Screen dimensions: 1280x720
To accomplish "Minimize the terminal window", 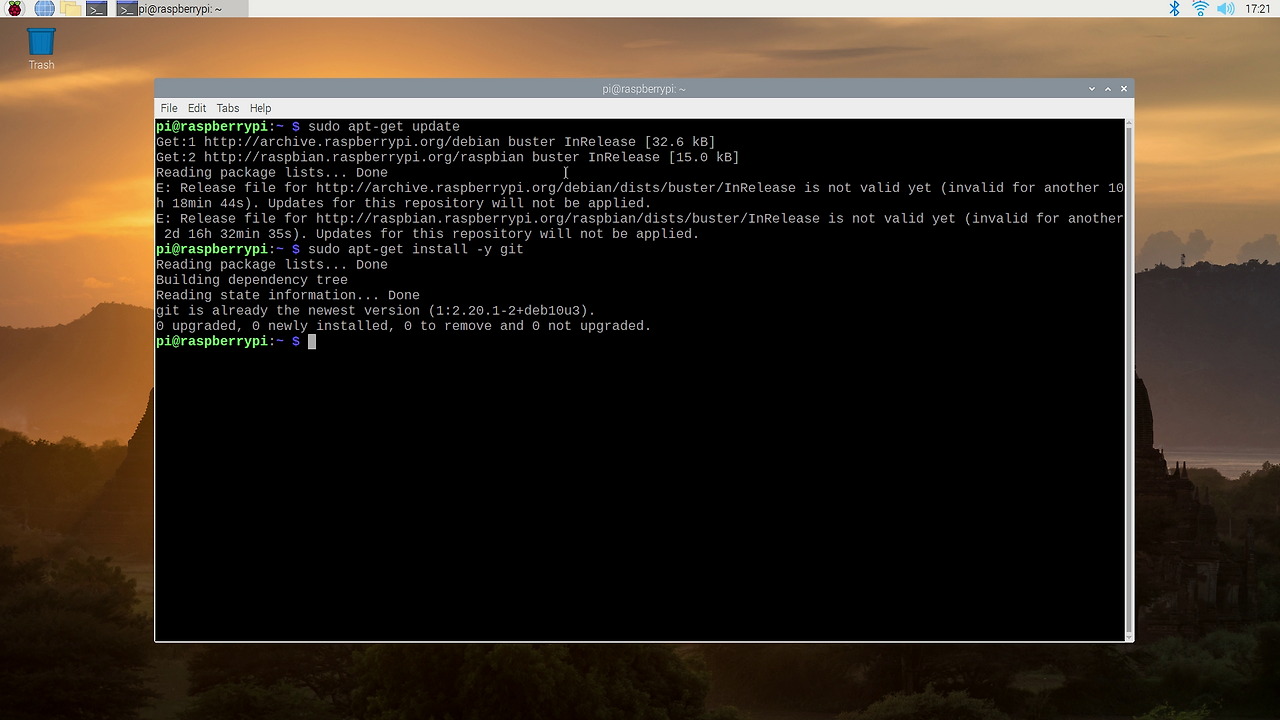I will pos(1092,89).
